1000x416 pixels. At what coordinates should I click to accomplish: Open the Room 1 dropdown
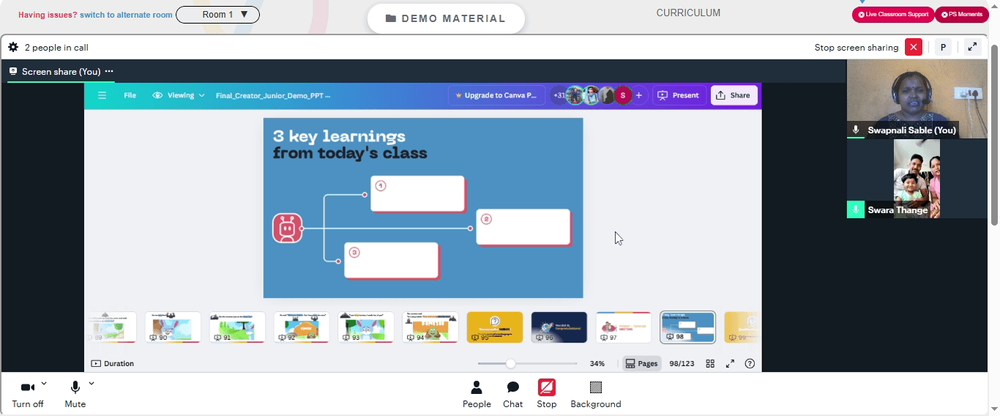(x=217, y=14)
